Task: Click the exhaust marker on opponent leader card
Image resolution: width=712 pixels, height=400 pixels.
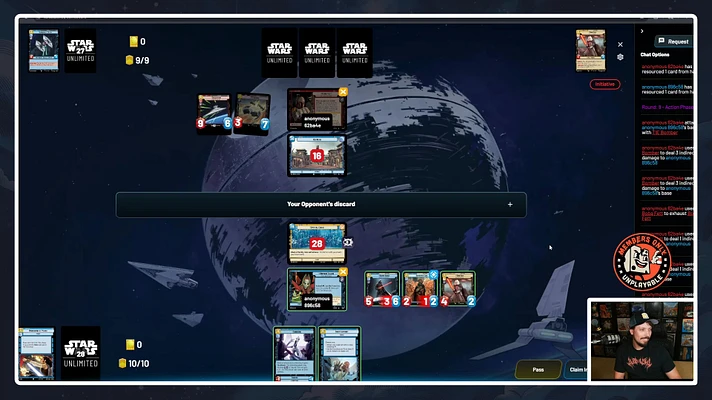Action: pyautogui.click(x=343, y=92)
